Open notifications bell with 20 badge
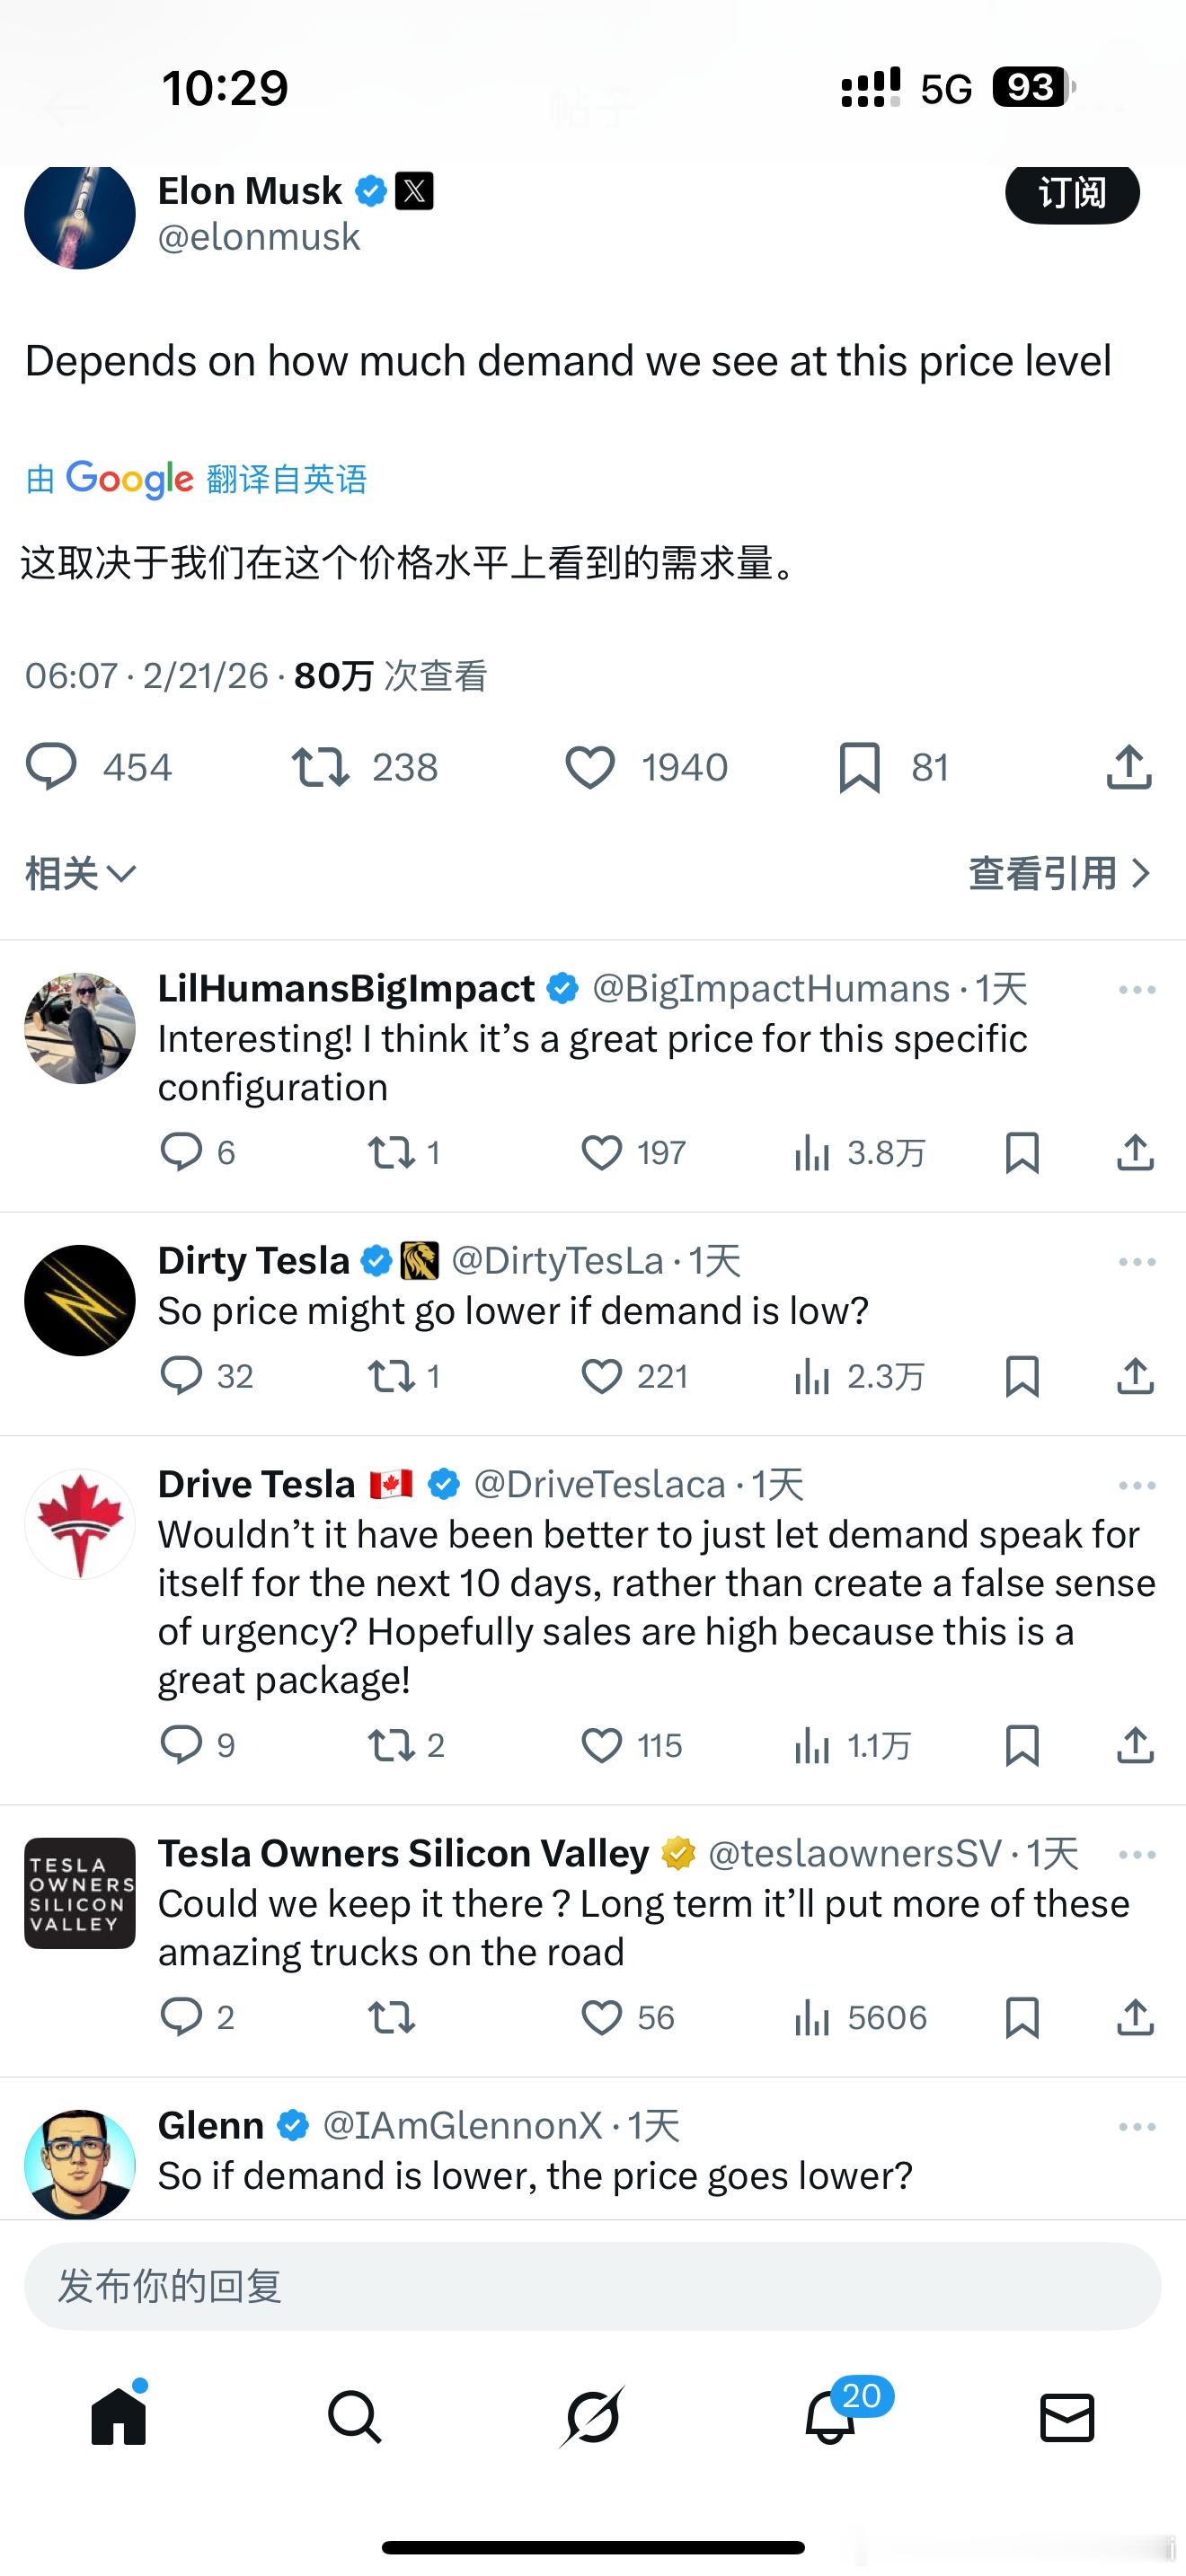1186x2576 pixels. coord(830,2416)
